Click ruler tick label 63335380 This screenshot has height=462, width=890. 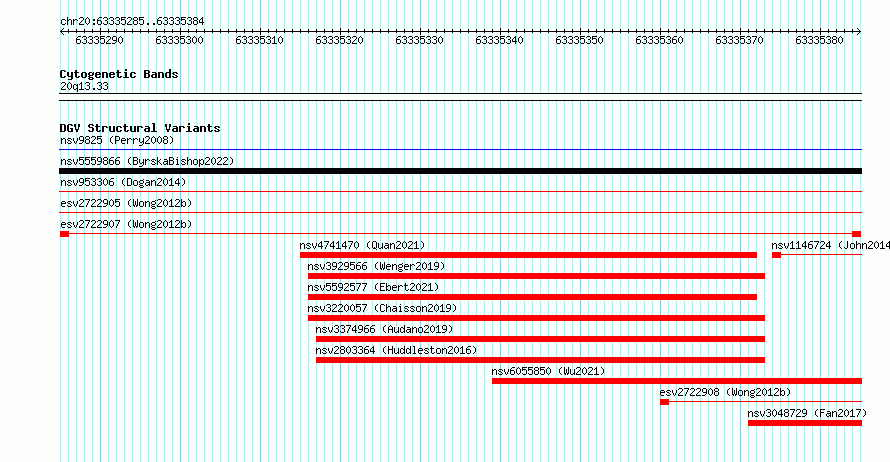820,40
